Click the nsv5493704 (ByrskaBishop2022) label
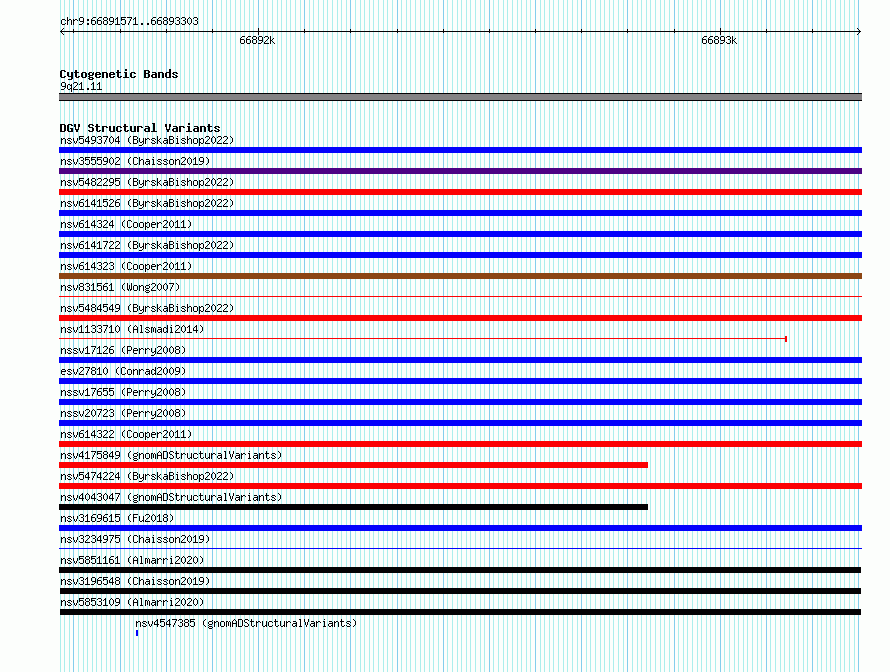 pos(147,140)
